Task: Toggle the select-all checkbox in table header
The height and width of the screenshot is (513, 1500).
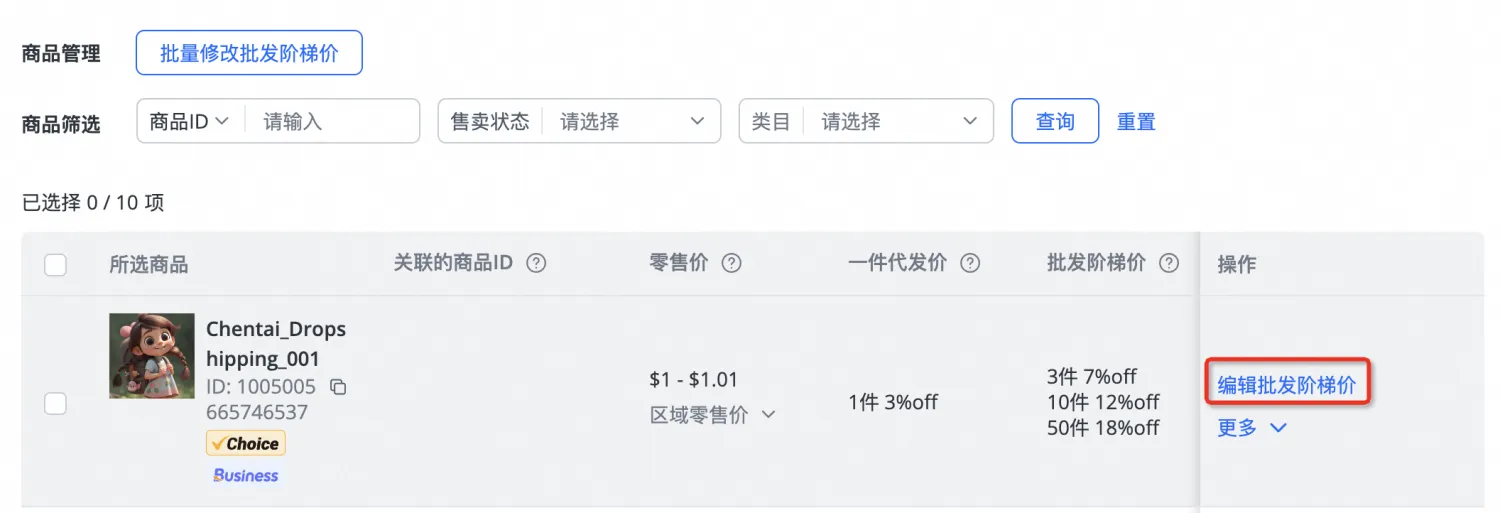Action: (56, 265)
